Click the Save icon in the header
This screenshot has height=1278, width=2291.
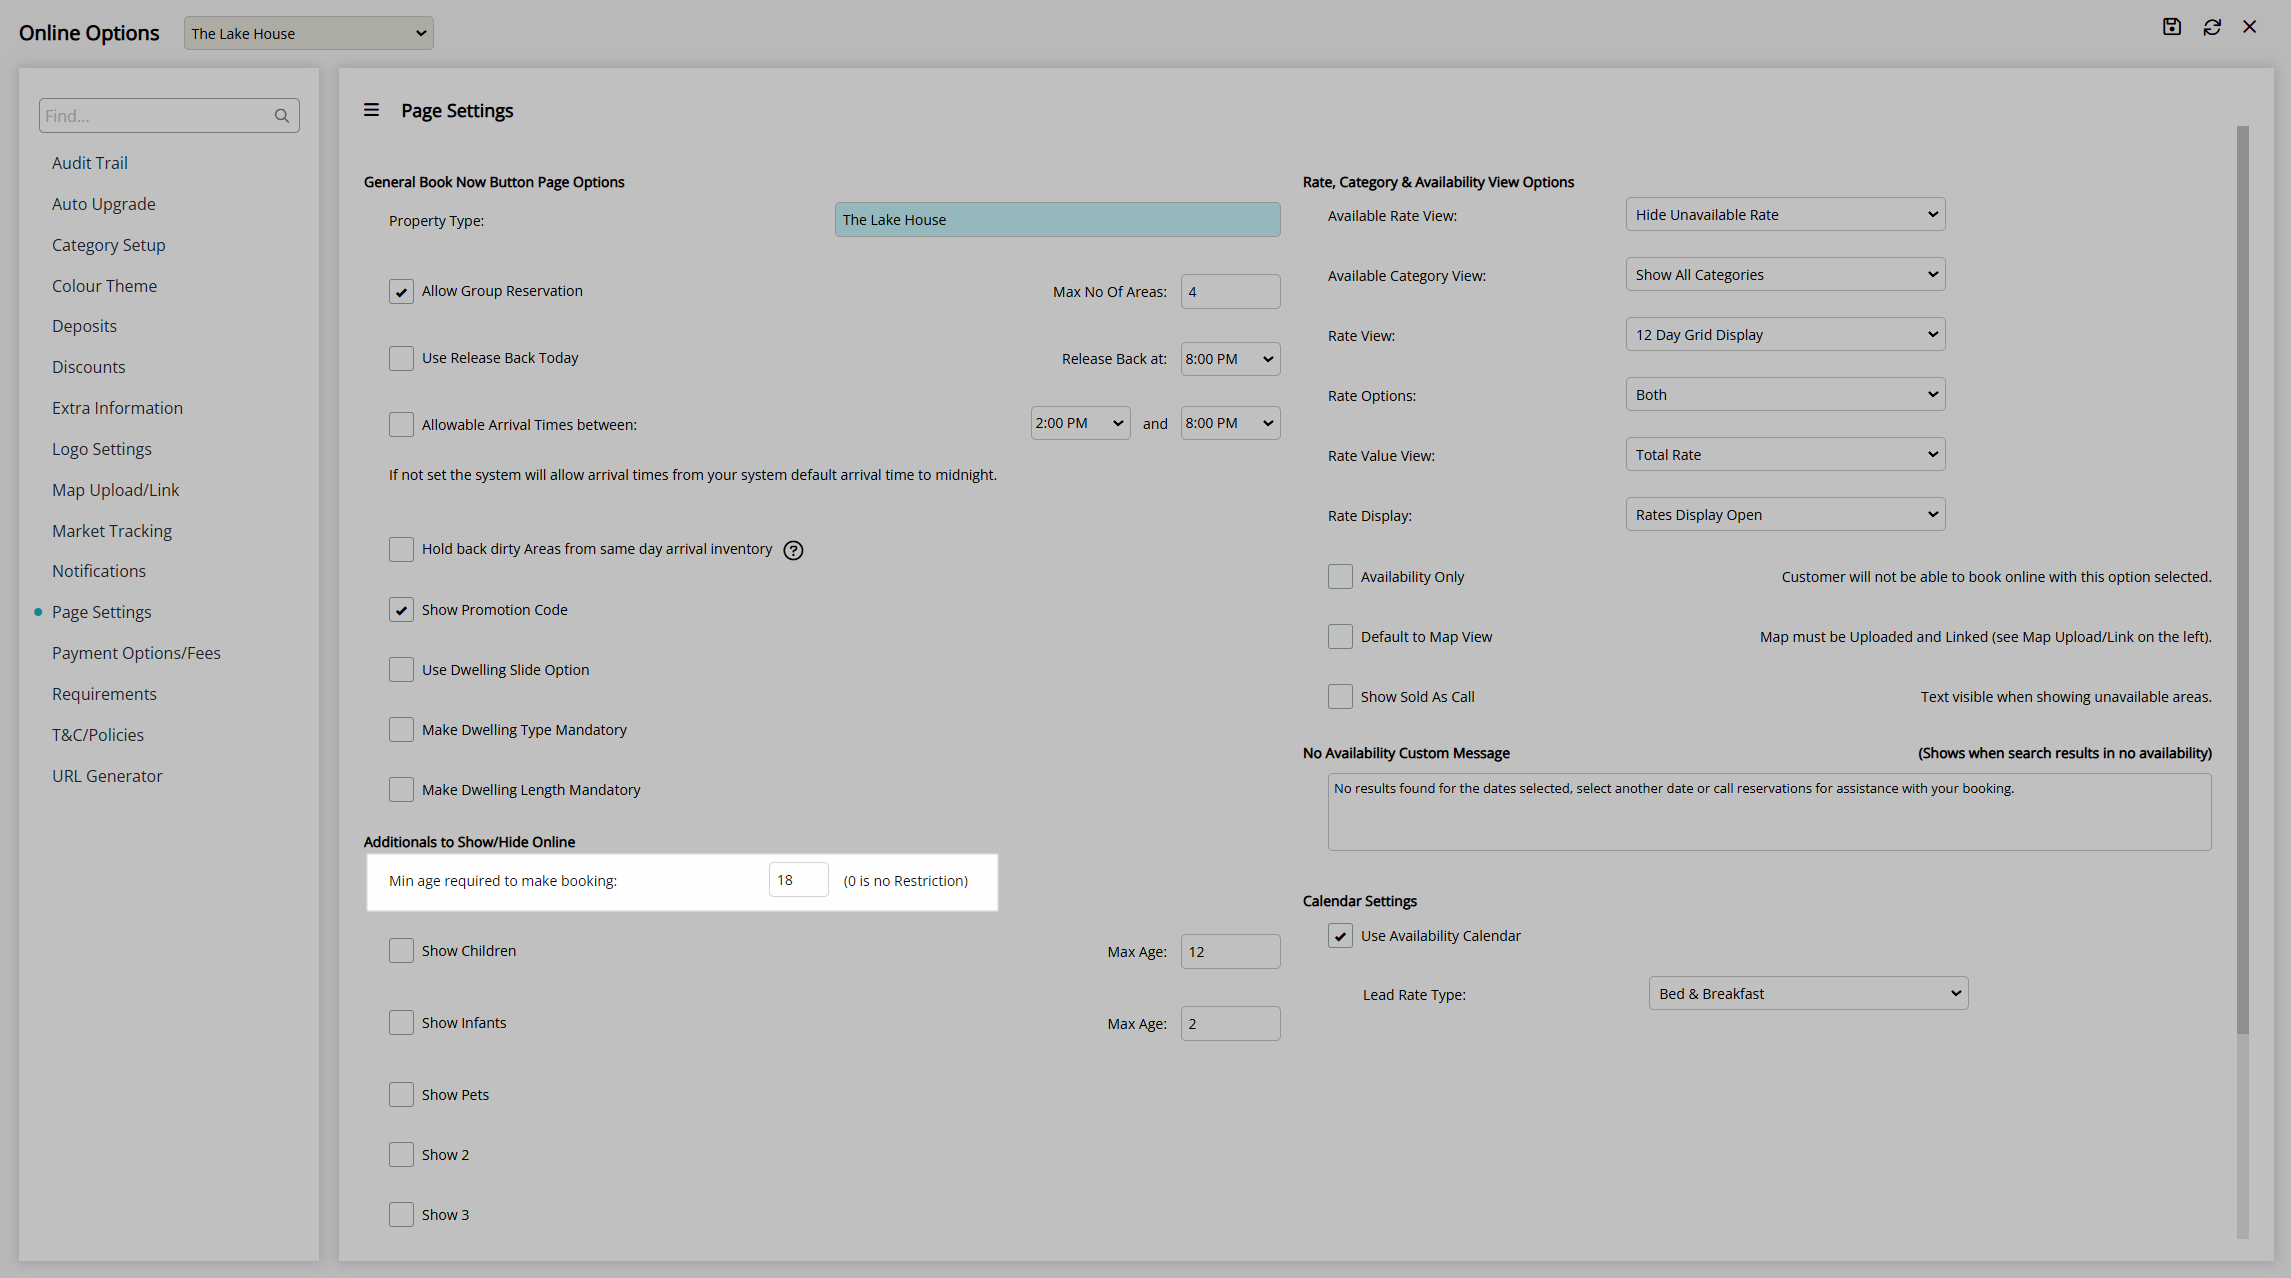2171,27
